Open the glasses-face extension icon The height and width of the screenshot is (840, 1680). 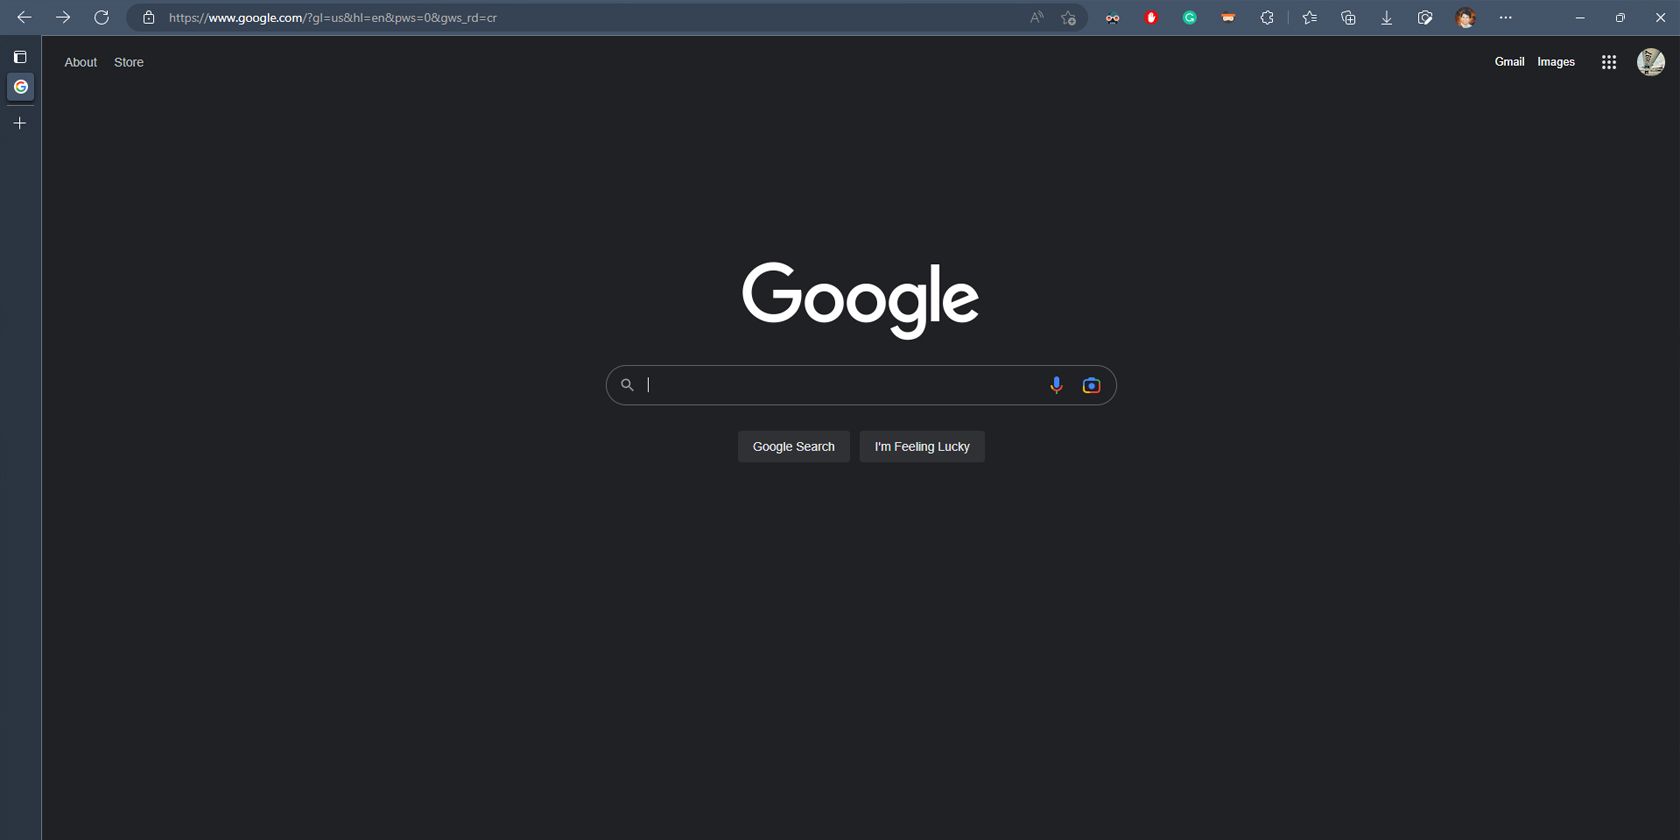(1112, 17)
